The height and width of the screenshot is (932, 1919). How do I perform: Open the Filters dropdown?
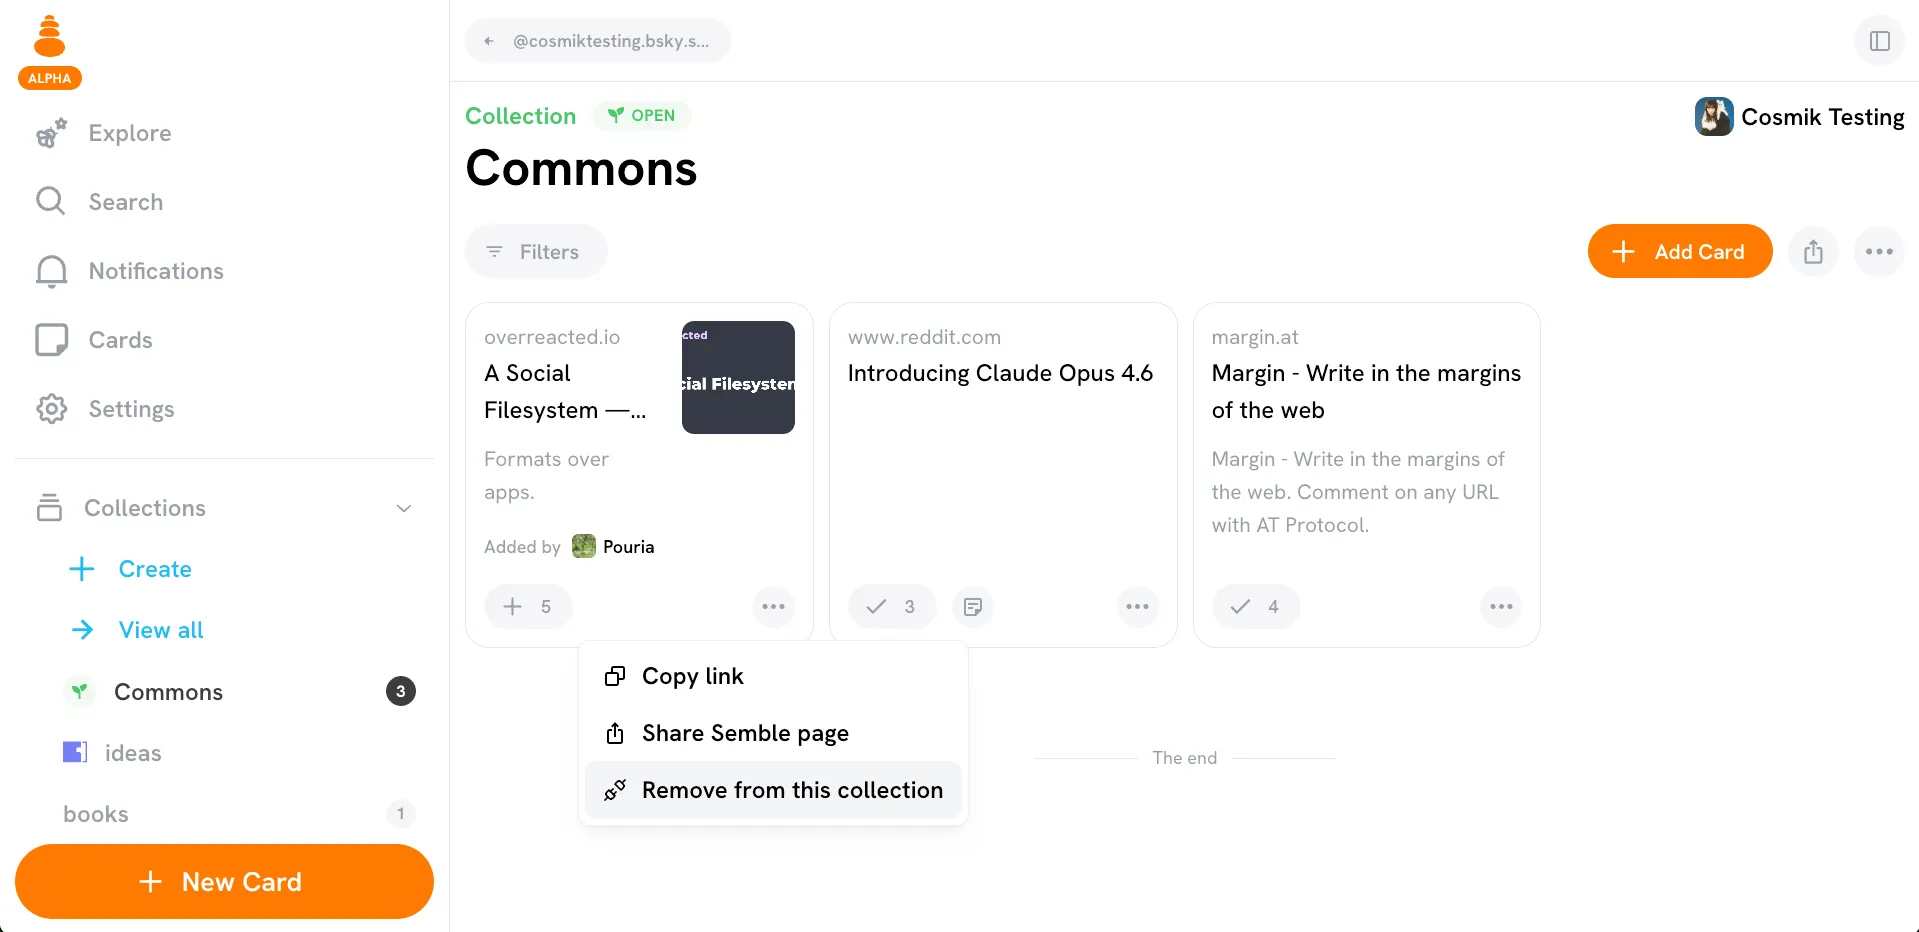[x=535, y=252]
